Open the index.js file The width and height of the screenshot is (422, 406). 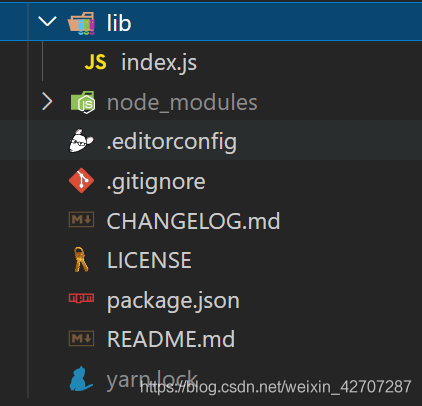point(159,63)
